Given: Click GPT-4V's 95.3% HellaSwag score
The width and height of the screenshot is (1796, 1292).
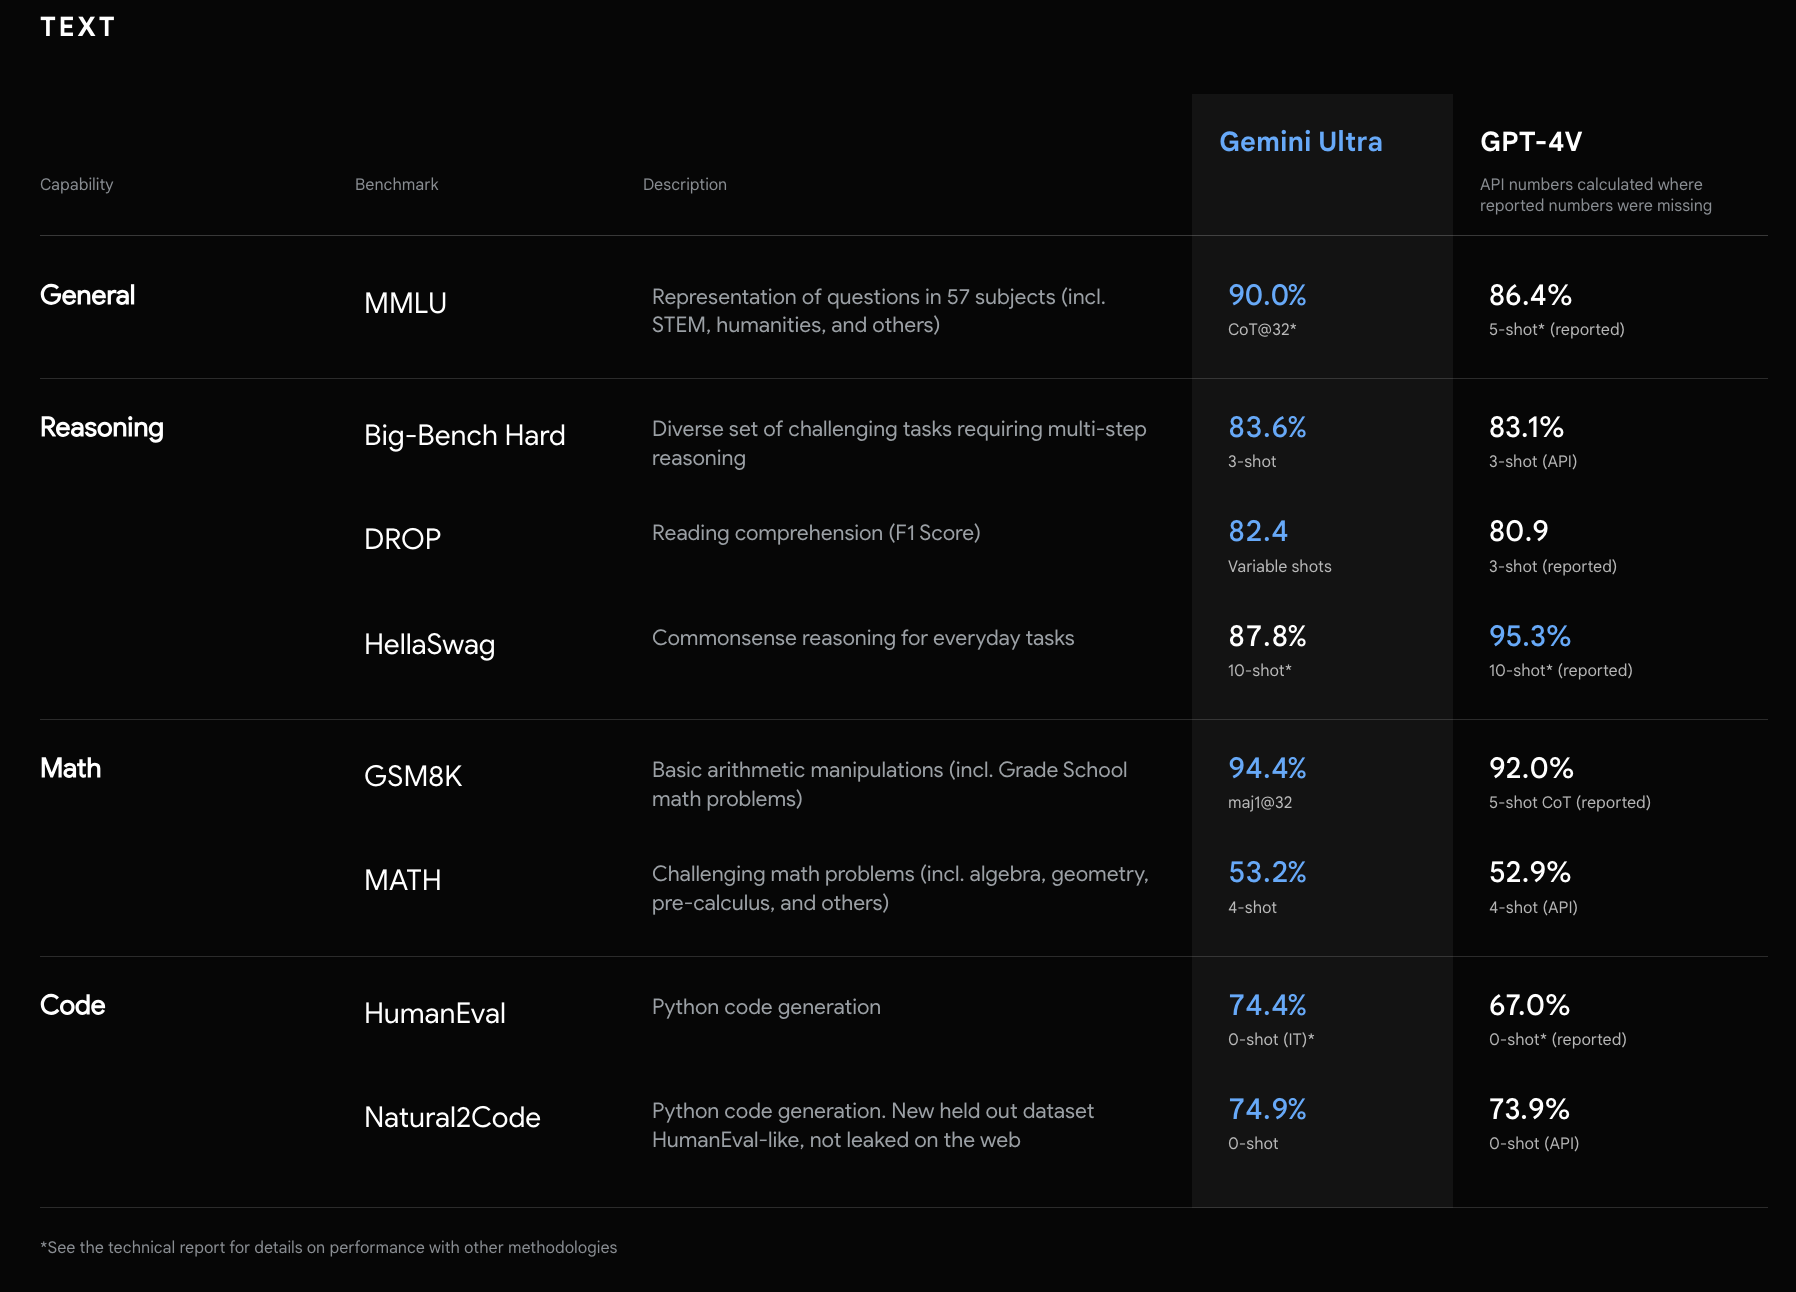Looking at the screenshot, I should pos(1529,636).
